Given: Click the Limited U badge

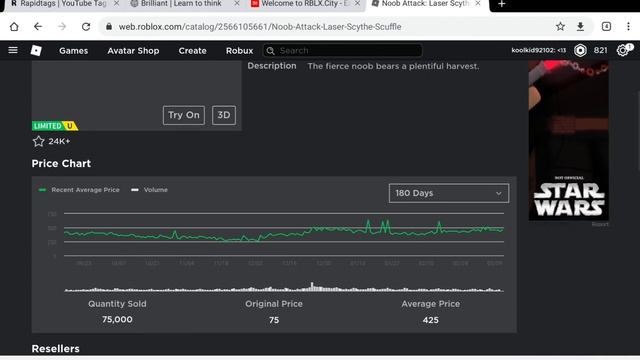Looking at the screenshot, I should [55, 126].
